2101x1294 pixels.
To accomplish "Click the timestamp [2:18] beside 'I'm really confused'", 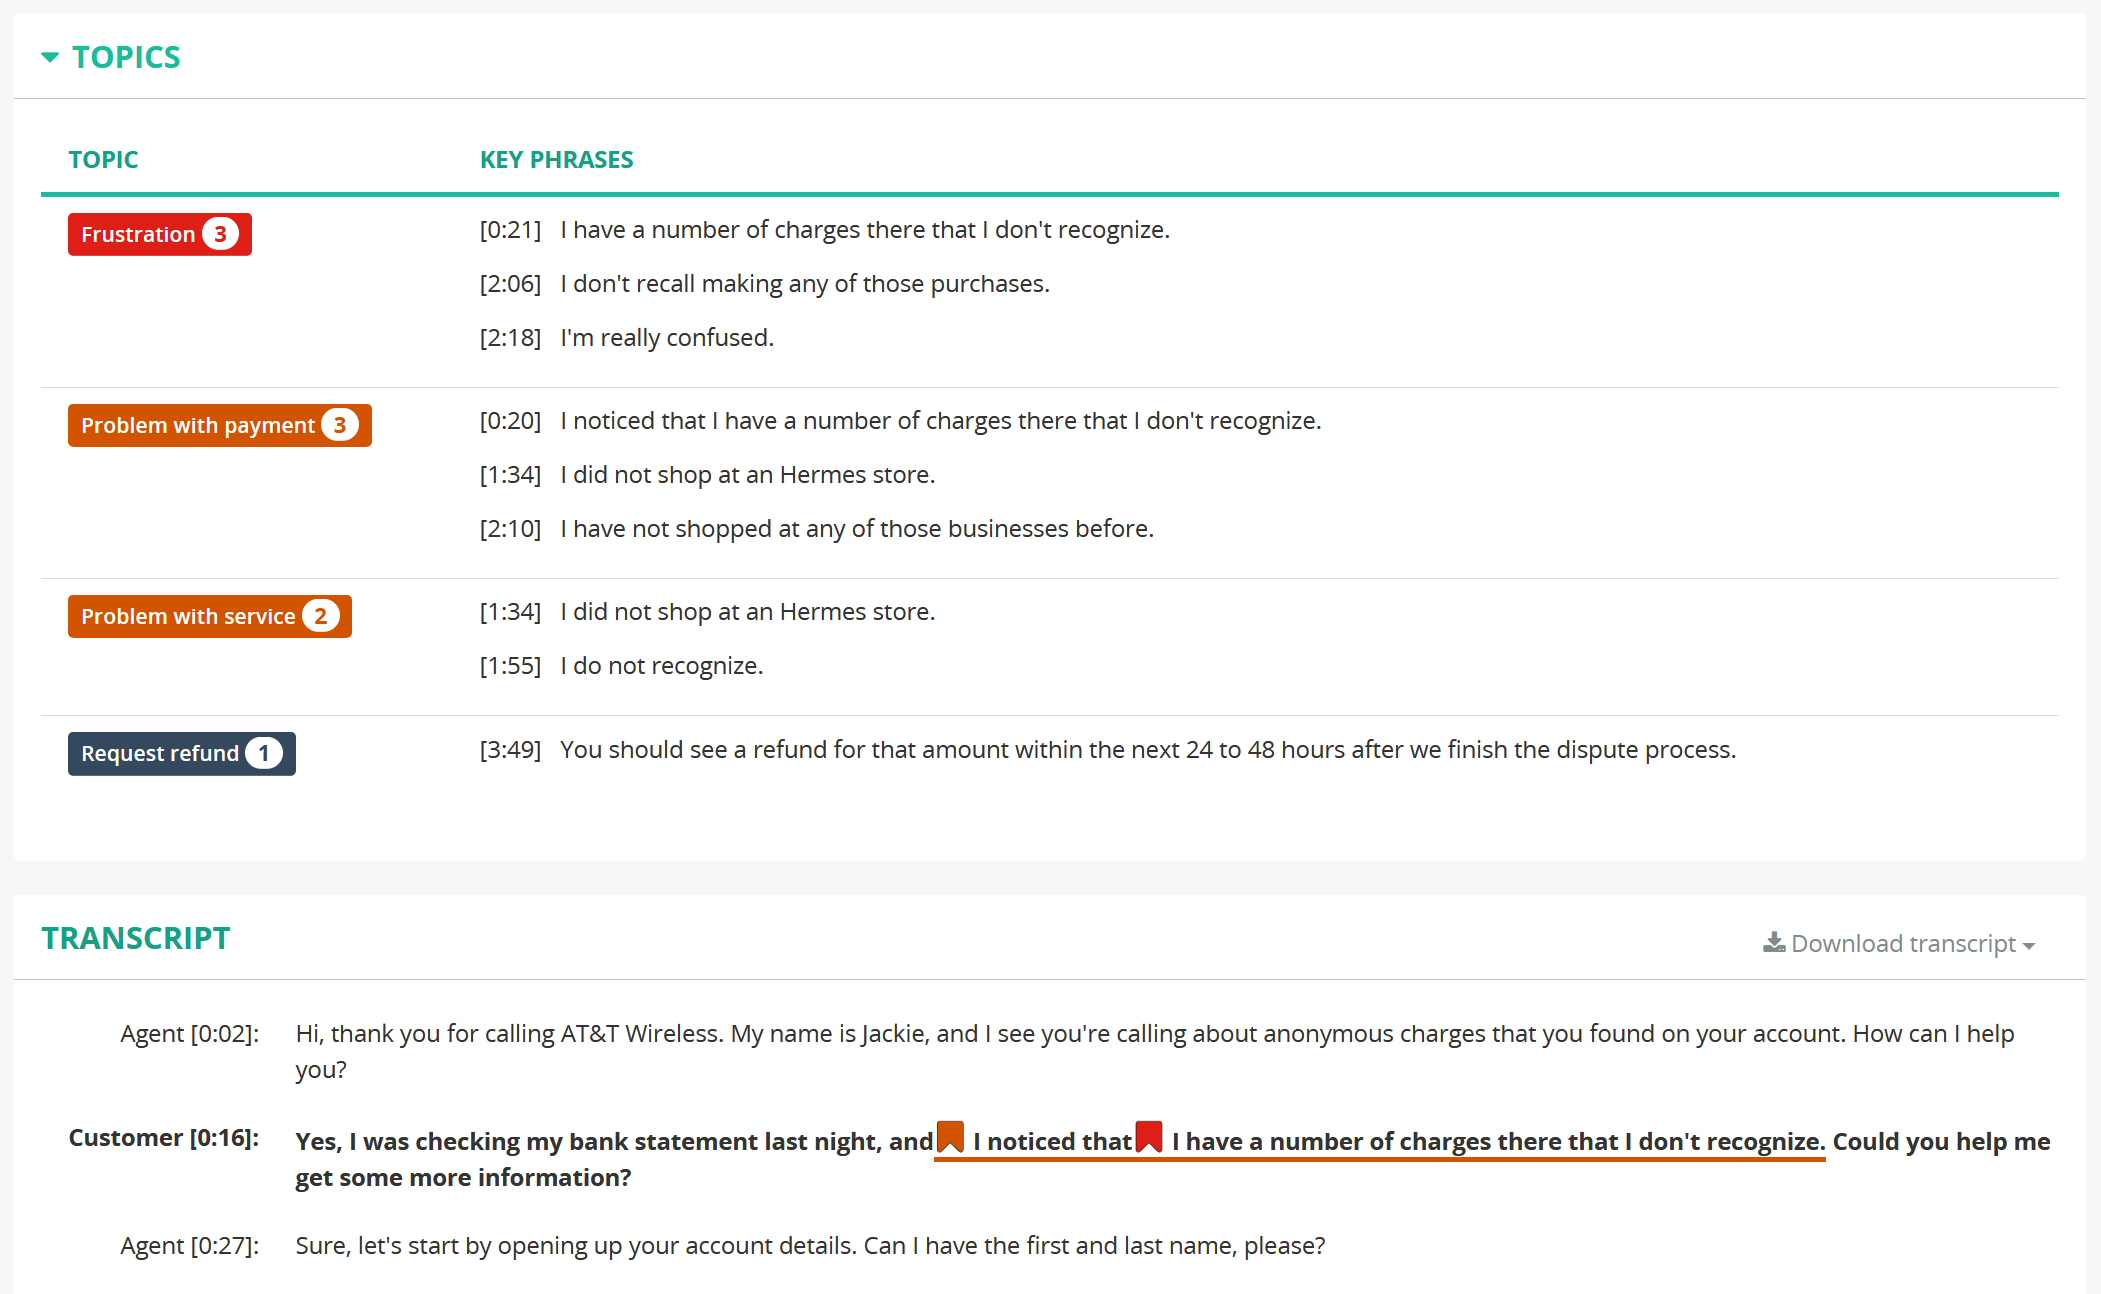I will tap(511, 337).
